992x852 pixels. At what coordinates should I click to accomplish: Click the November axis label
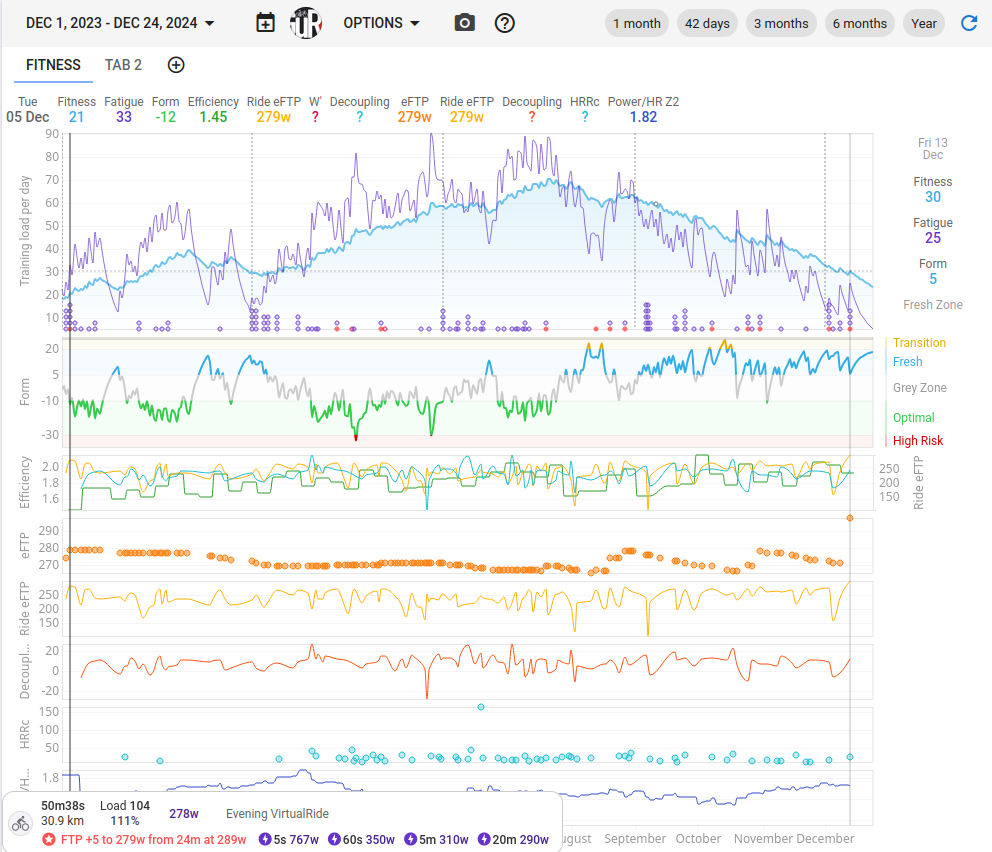(x=763, y=839)
